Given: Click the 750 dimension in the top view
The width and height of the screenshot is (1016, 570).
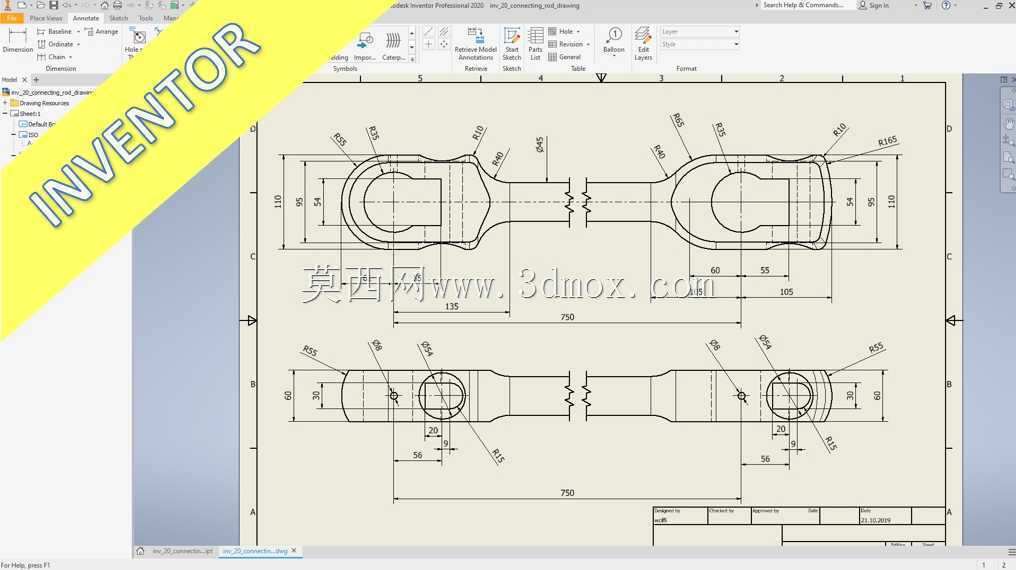Looking at the screenshot, I should pyautogui.click(x=567, y=317).
